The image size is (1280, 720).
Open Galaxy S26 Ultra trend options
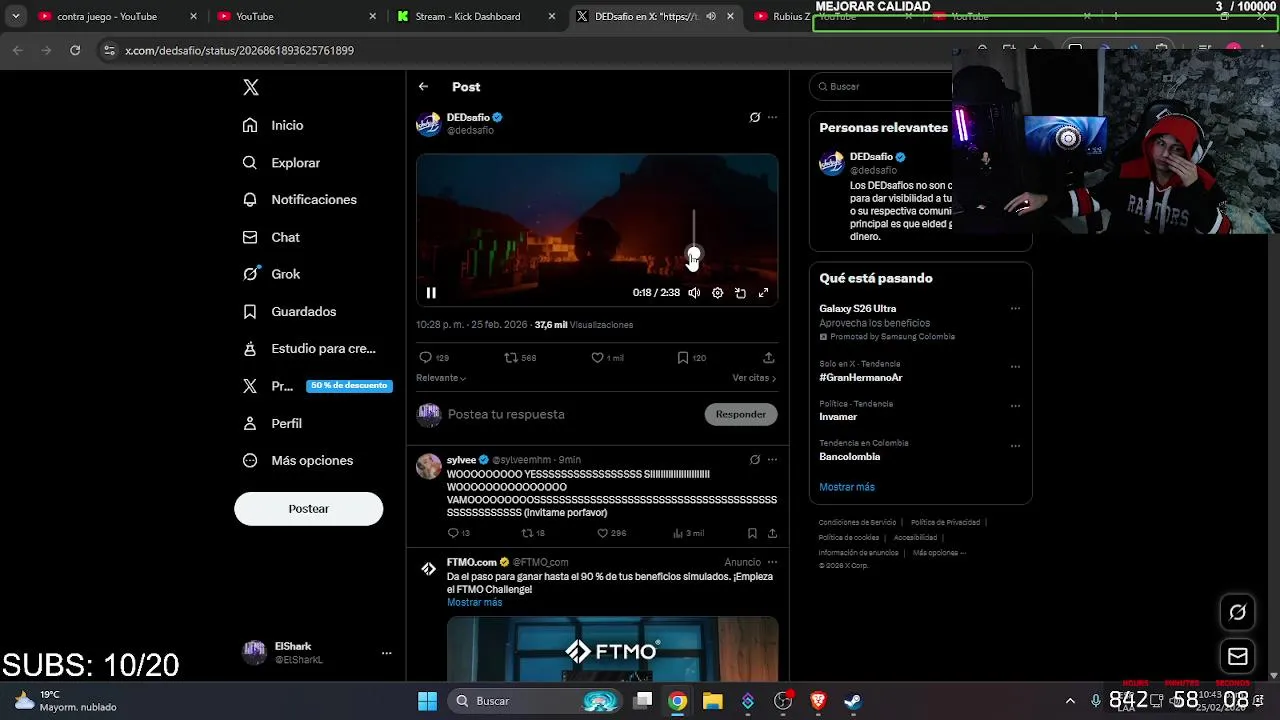(x=1015, y=308)
